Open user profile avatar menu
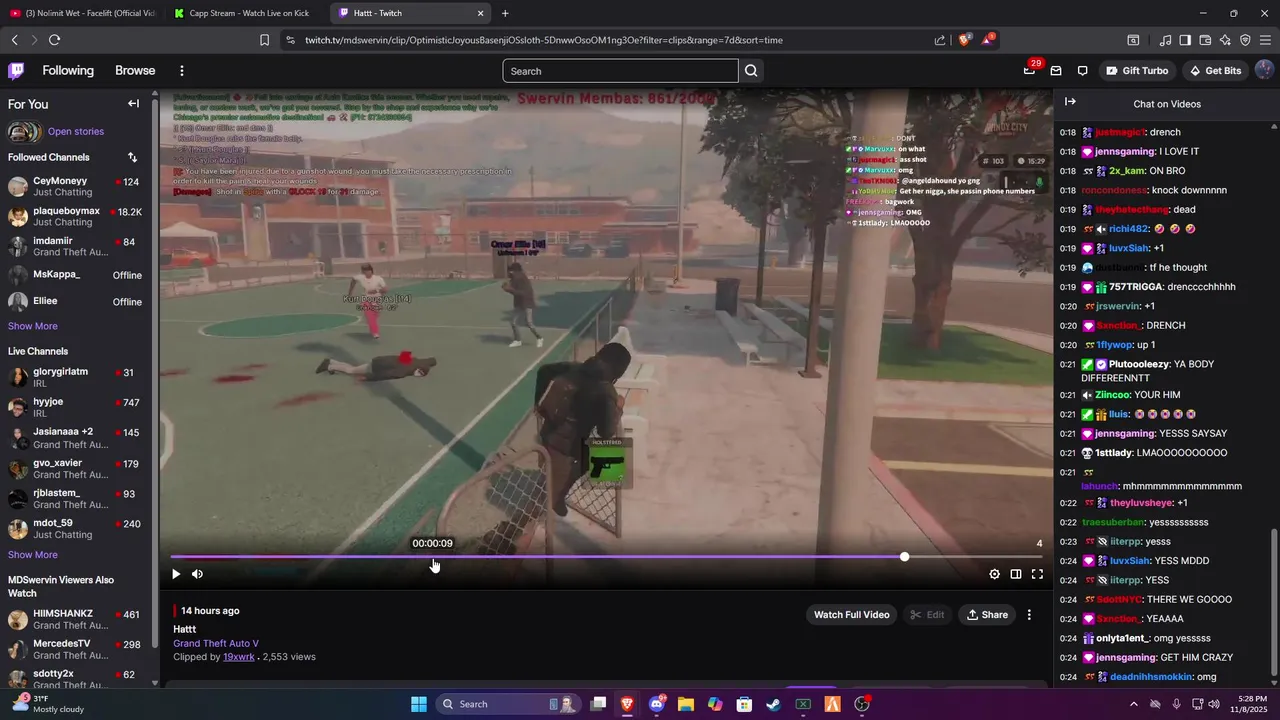 click(1264, 71)
